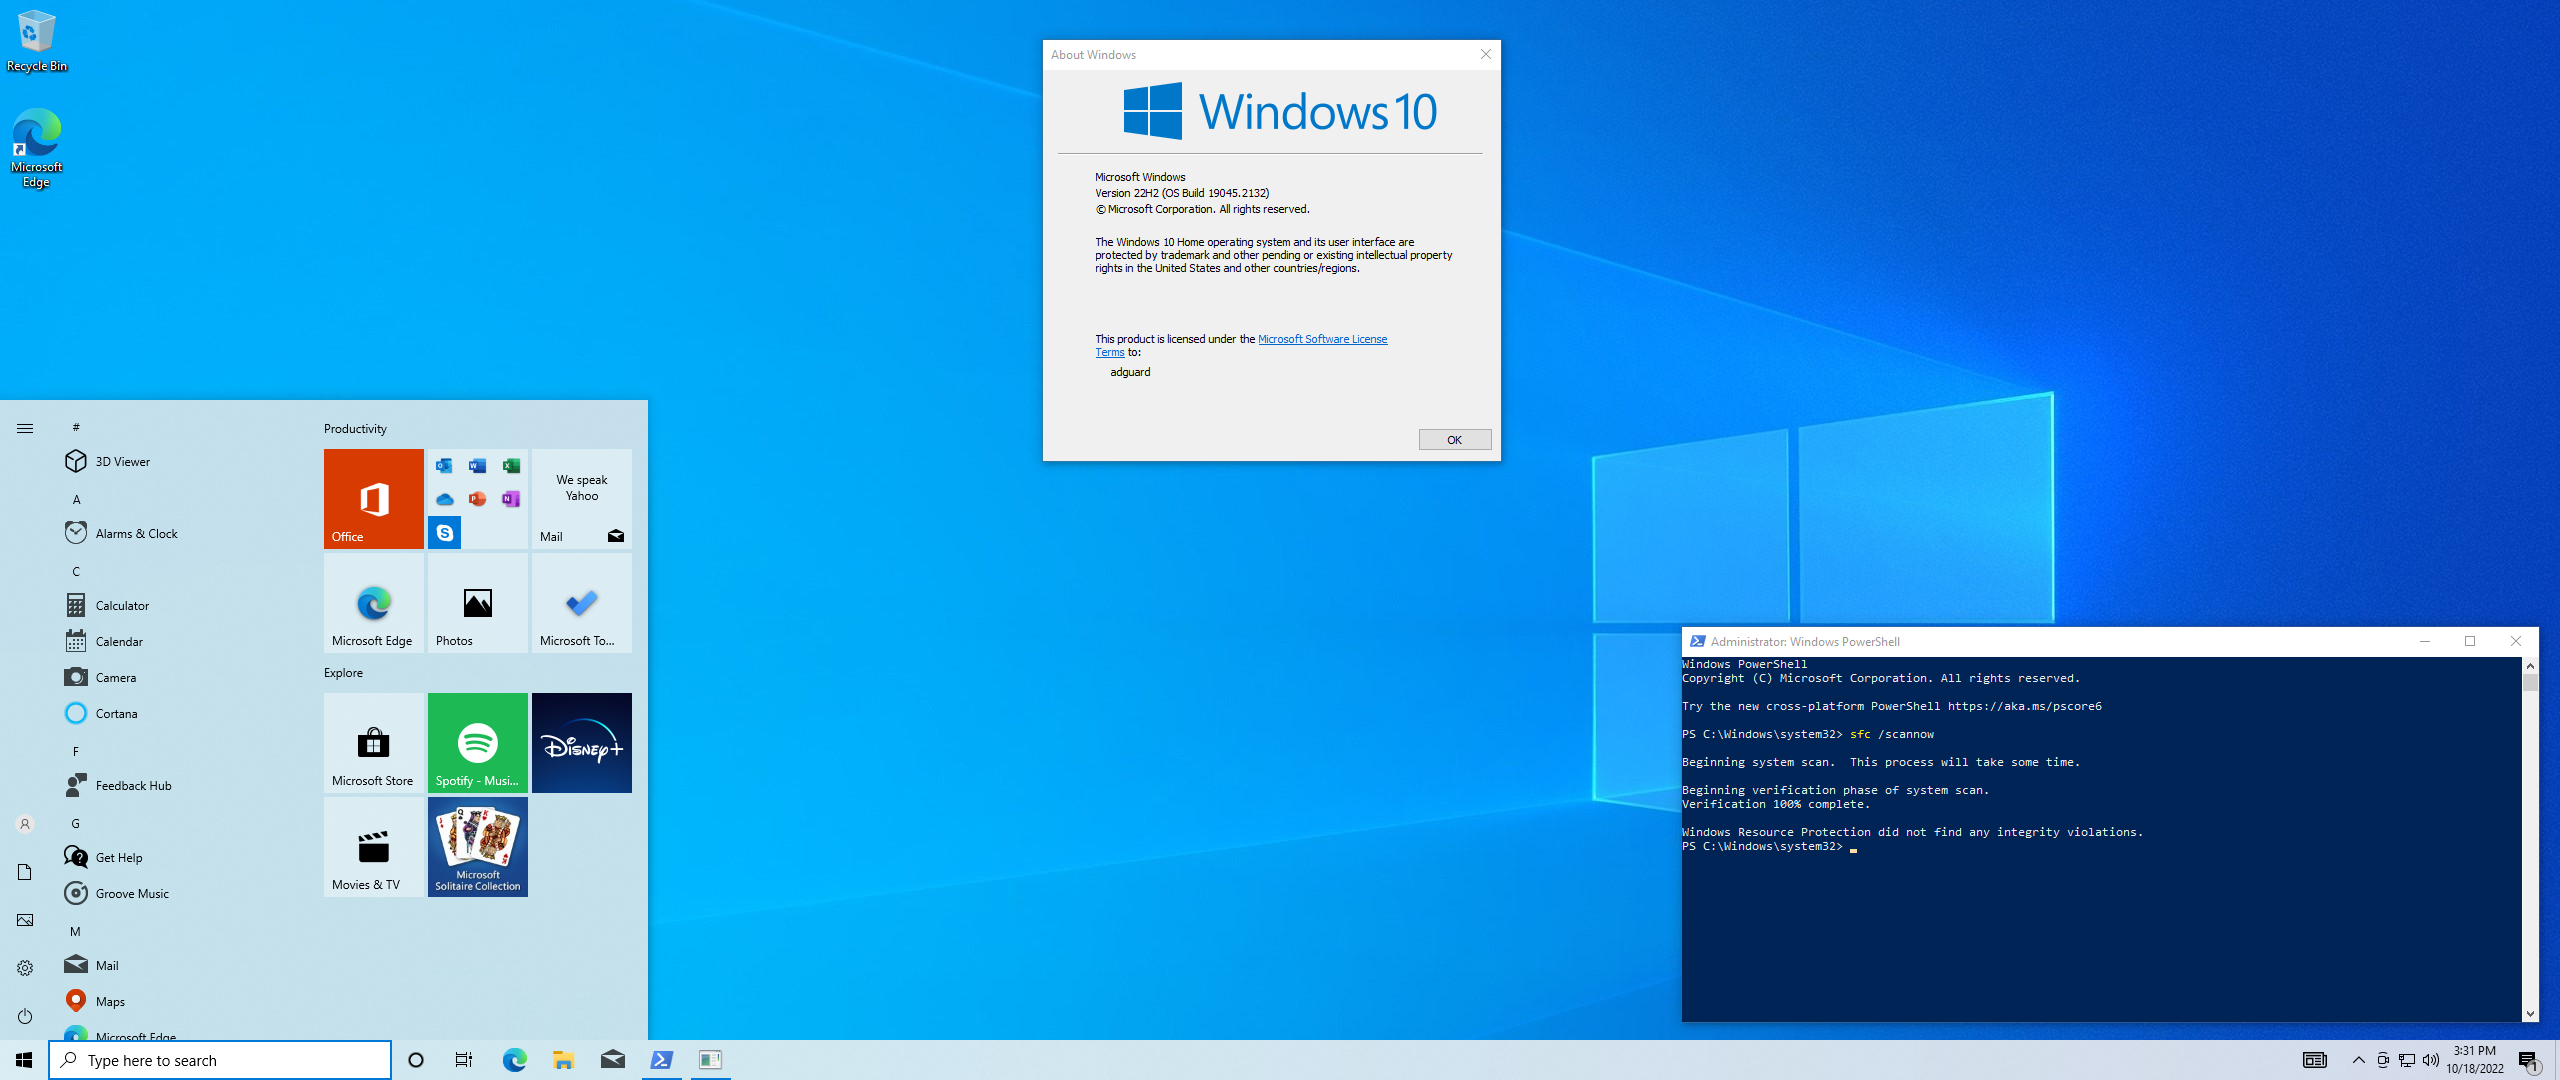Screen dimensions: 2560x1080
Task: Open the Action Center notifications
Action: tap(2529, 1060)
